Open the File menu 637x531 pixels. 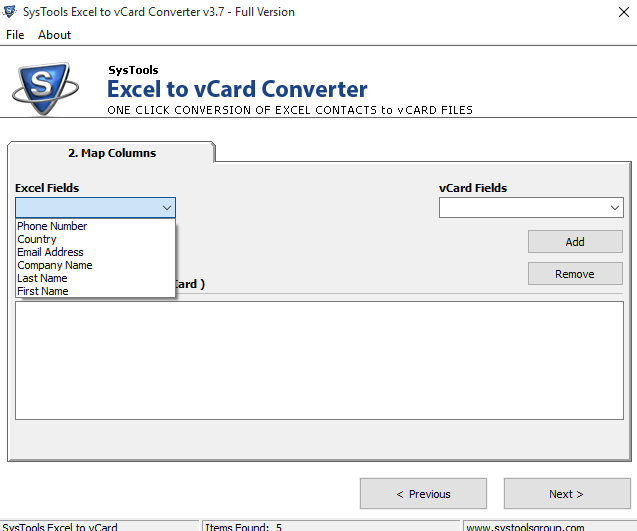tap(15, 35)
